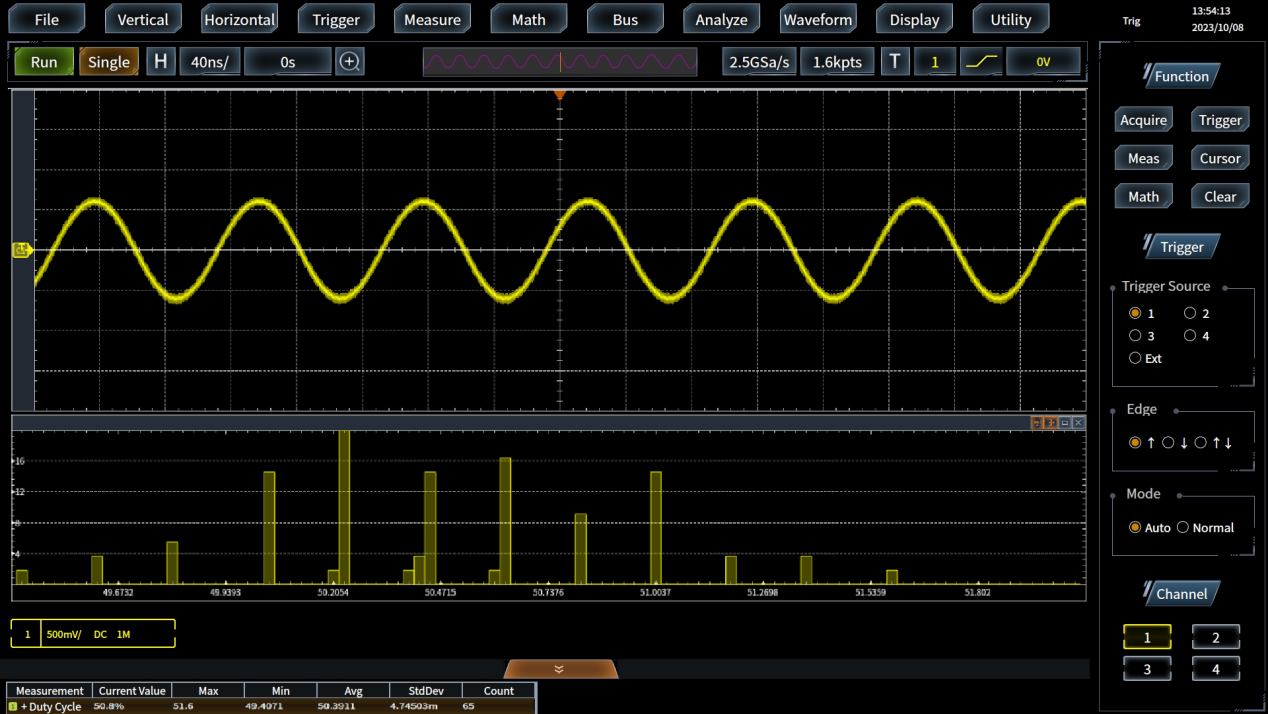The height and width of the screenshot is (714, 1268).
Task: Open the trigger level 0V field
Action: [1042, 62]
